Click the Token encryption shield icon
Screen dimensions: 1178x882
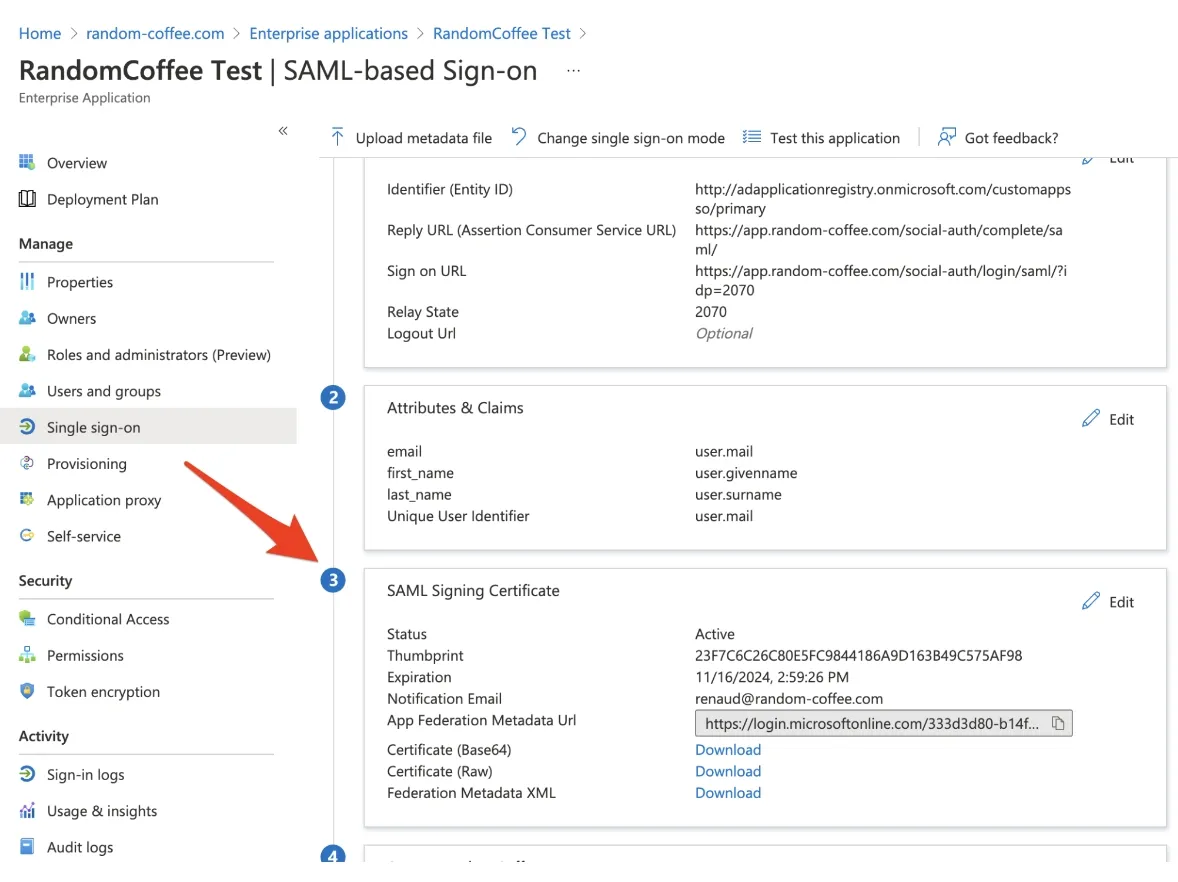tap(27, 691)
